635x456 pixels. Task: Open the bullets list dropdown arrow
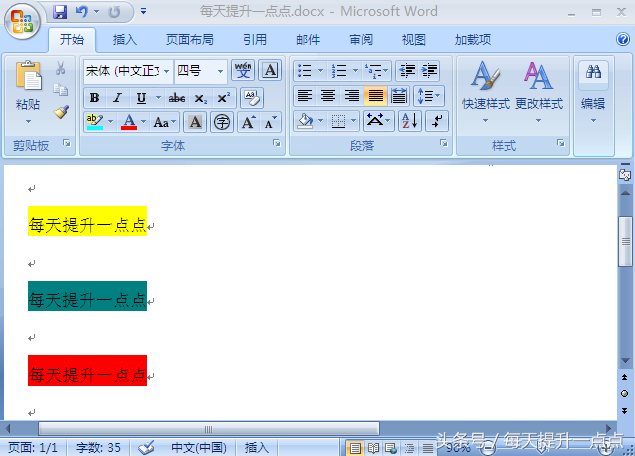coord(320,70)
